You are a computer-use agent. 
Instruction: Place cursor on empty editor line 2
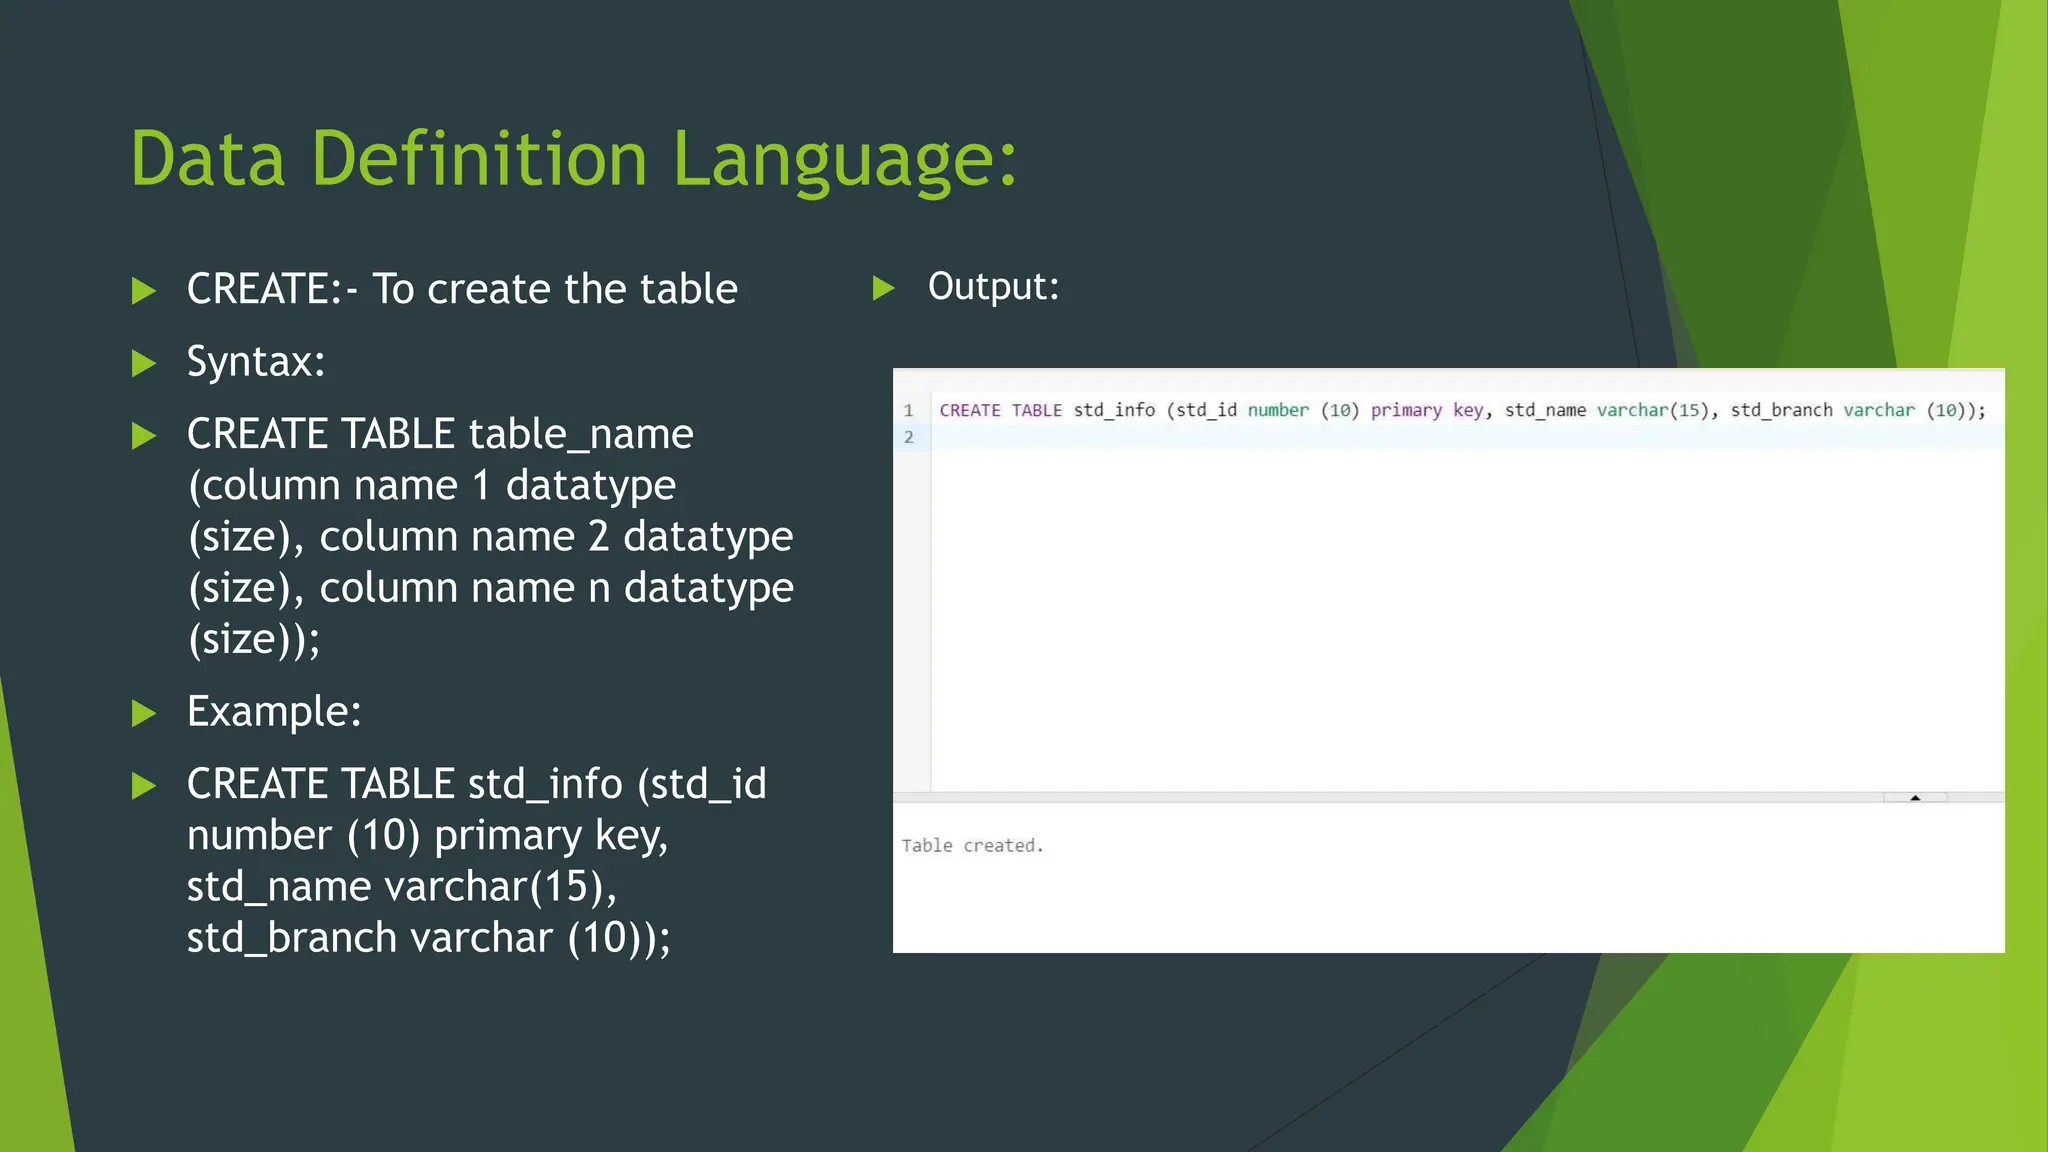point(1467,437)
